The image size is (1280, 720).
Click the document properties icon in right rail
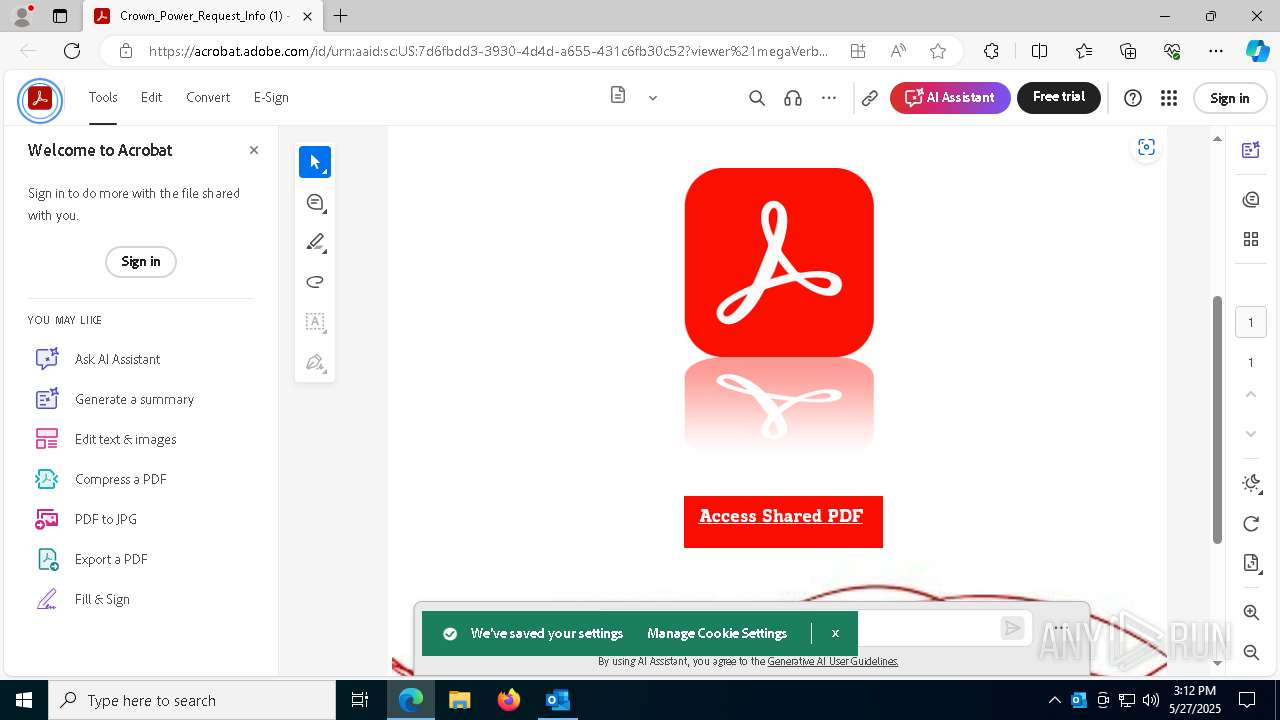pyautogui.click(x=1251, y=564)
